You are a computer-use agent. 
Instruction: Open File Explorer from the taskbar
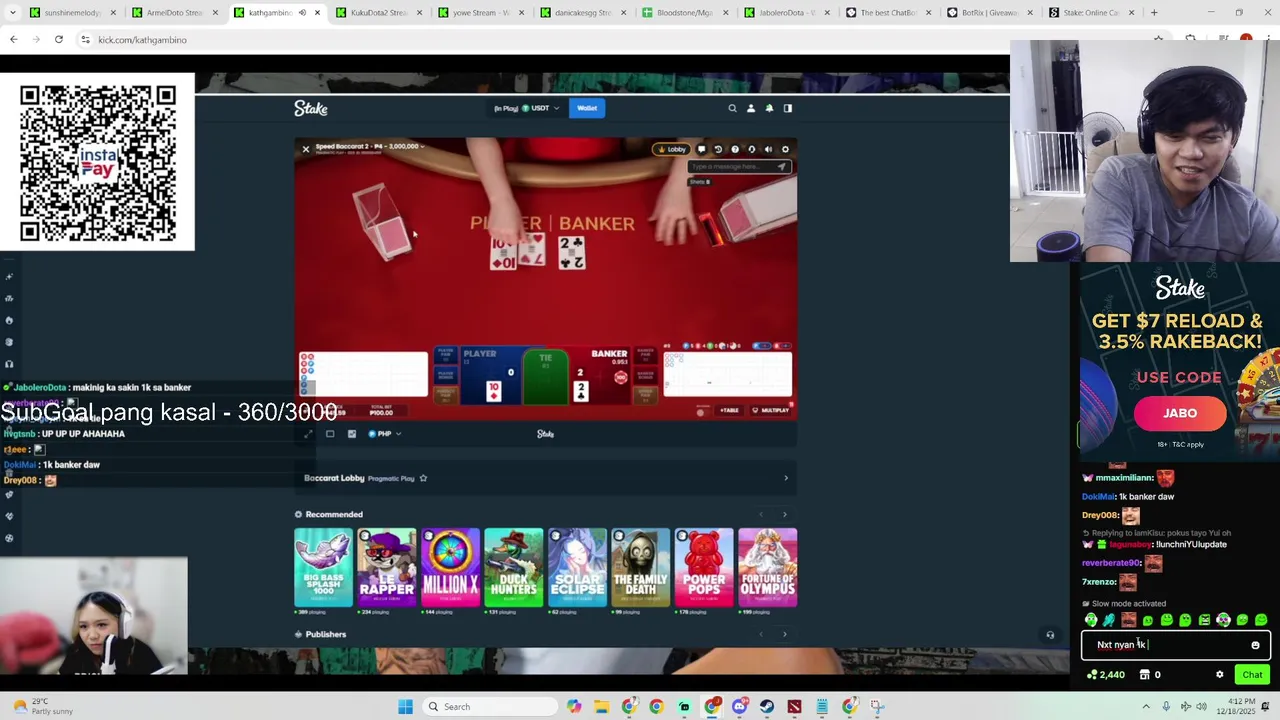(x=602, y=707)
